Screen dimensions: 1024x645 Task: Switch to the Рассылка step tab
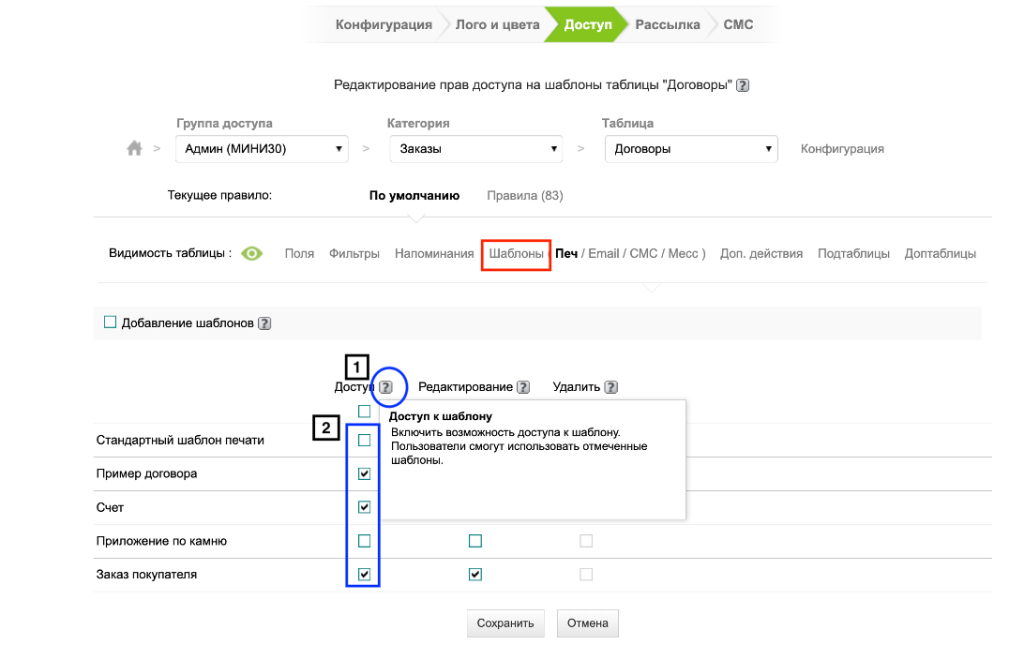[x=667, y=25]
